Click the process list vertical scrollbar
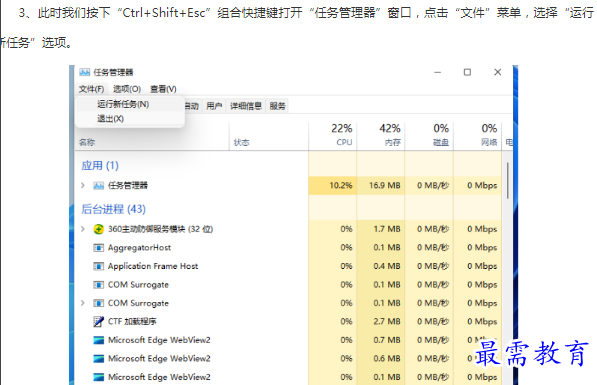Image resolution: width=597 pixels, height=385 pixels. click(508, 180)
